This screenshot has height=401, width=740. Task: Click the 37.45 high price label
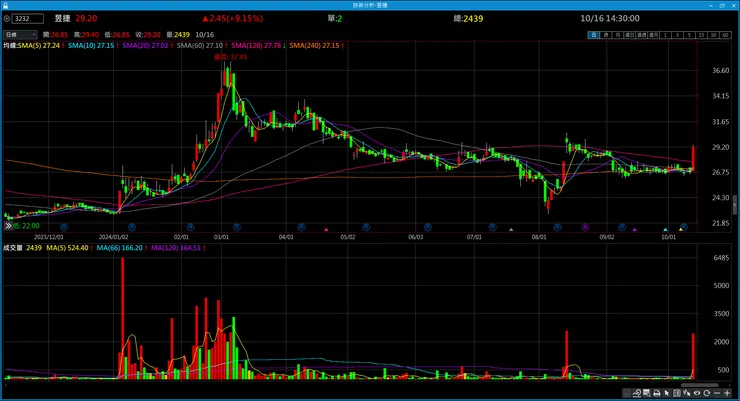click(231, 57)
